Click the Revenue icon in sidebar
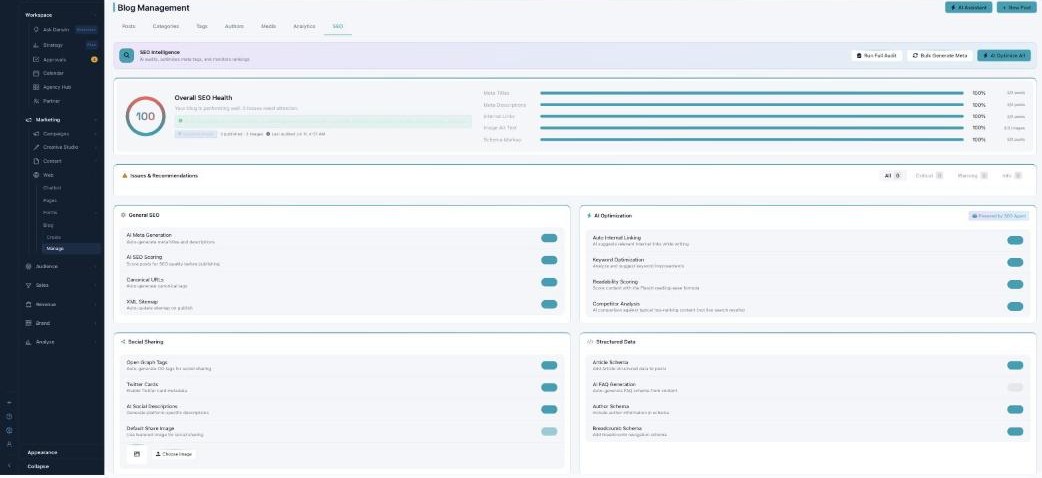This screenshot has height=478, width=1042. 29,304
